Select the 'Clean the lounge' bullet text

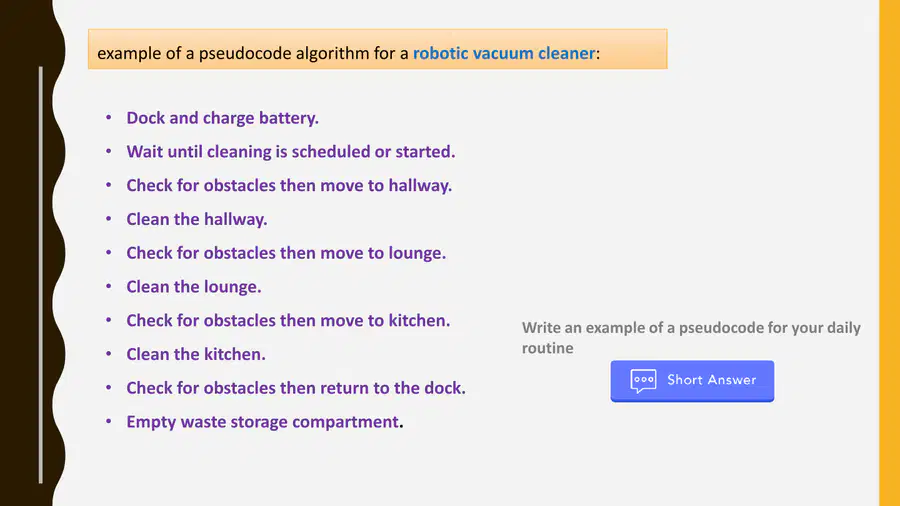(x=194, y=287)
